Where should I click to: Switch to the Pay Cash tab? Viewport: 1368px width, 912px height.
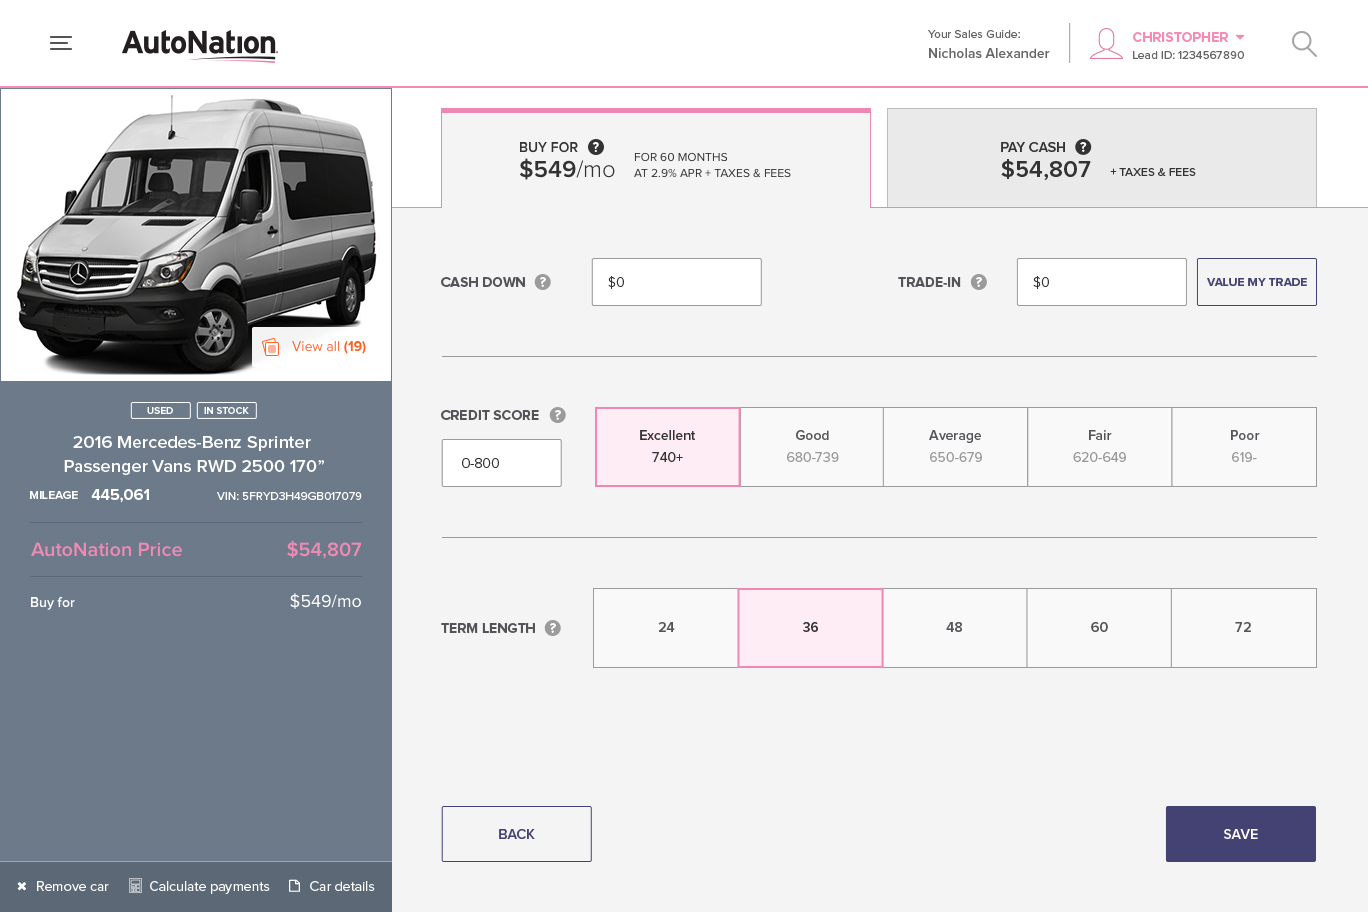1102,158
